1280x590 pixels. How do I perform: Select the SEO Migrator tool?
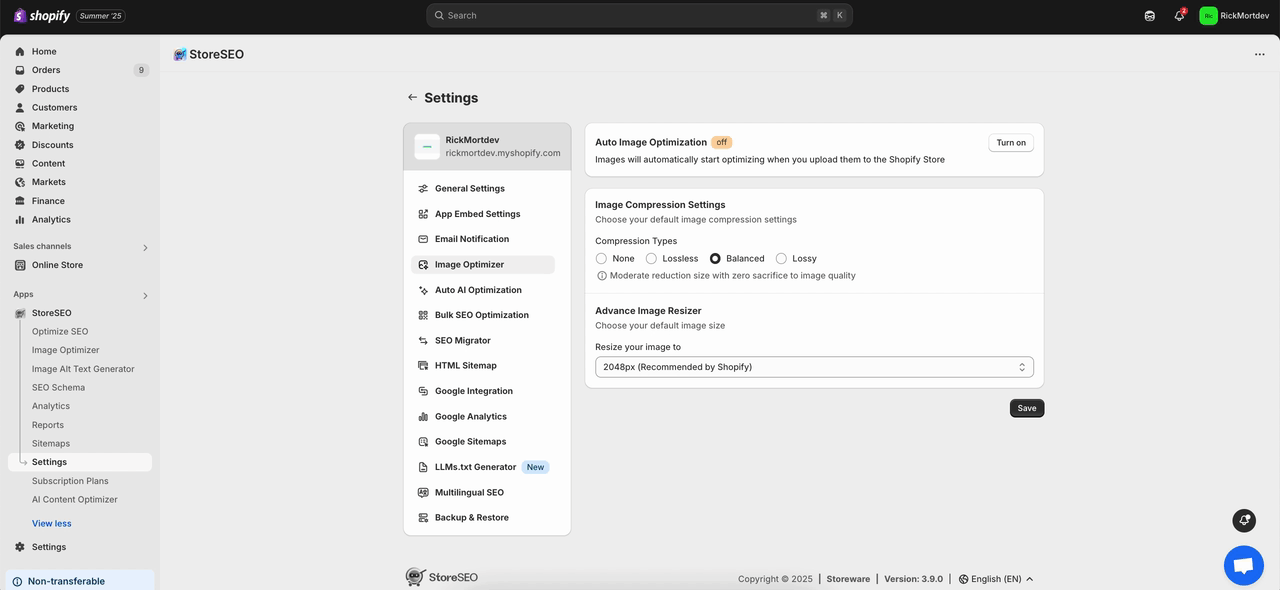[462, 340]
